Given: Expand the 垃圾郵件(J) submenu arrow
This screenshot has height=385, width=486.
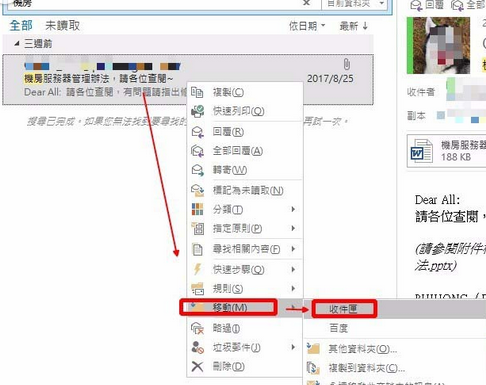Looking at the screenshot, I should (x=293, y=347).
